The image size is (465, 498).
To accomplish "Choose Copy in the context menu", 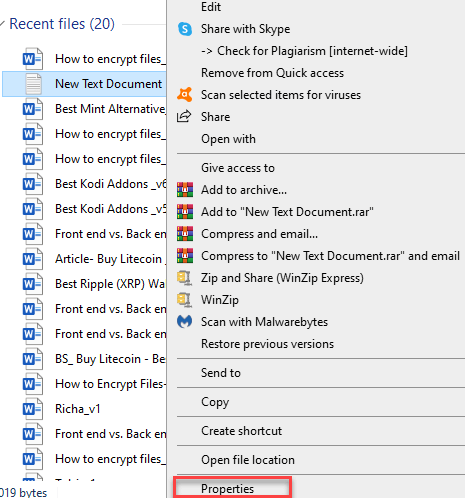I will pyautogui.click(x=215, y=402).
